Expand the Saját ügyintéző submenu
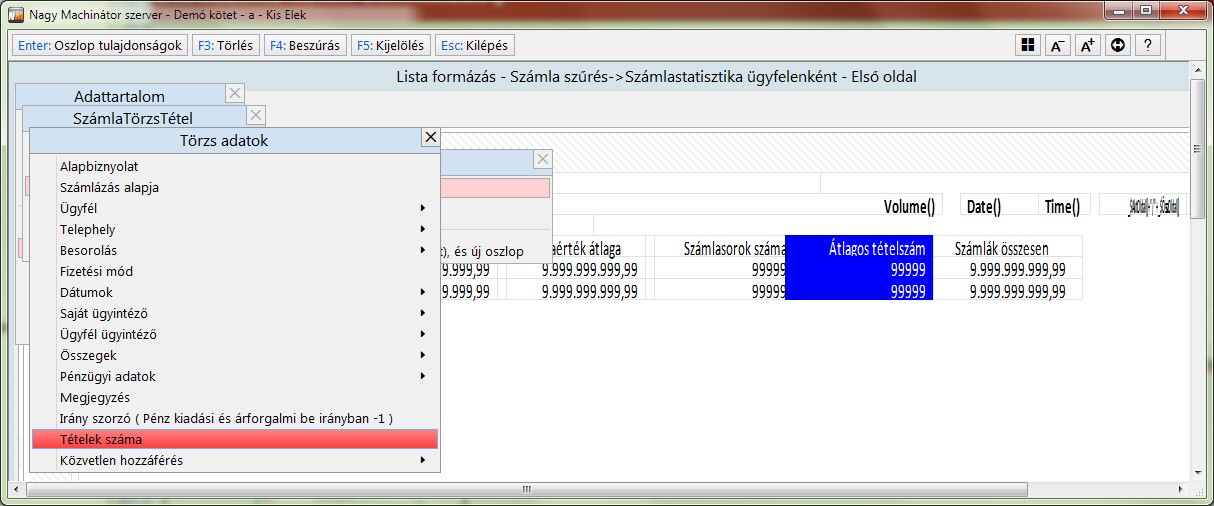The width and height of the screenshot is (1214, 506). tap(234, 313)
